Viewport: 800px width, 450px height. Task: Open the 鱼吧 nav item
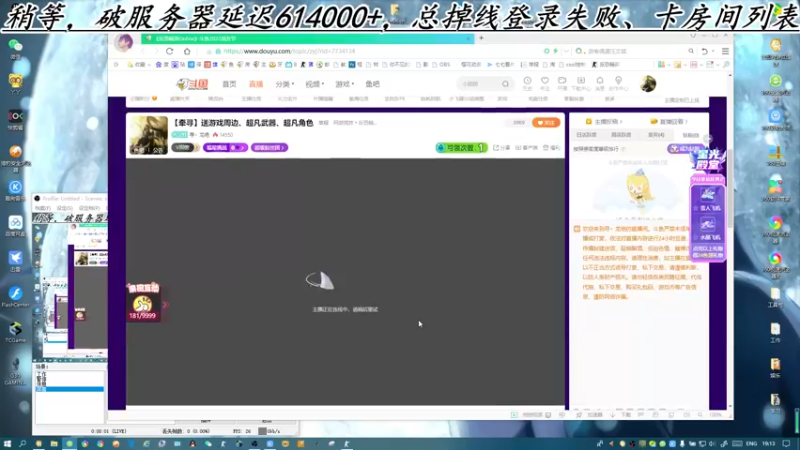372,84
